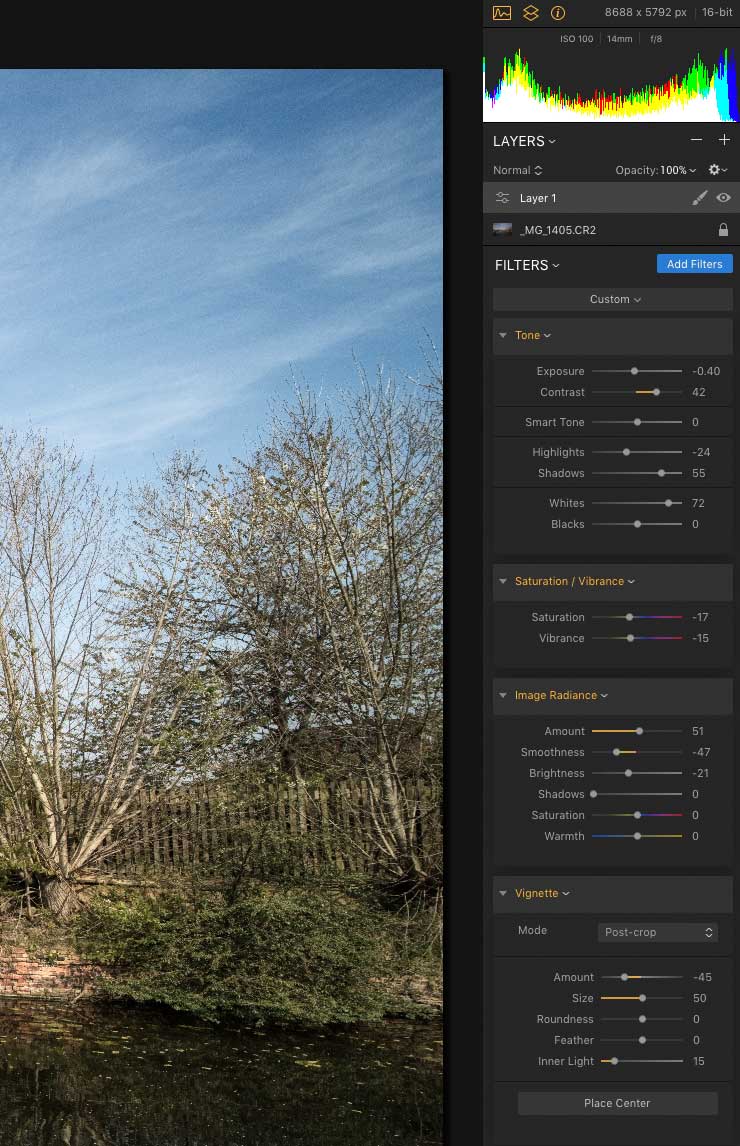Remove layer with minus icon
The image size is (740, 1146).
[x=696, y=140]
